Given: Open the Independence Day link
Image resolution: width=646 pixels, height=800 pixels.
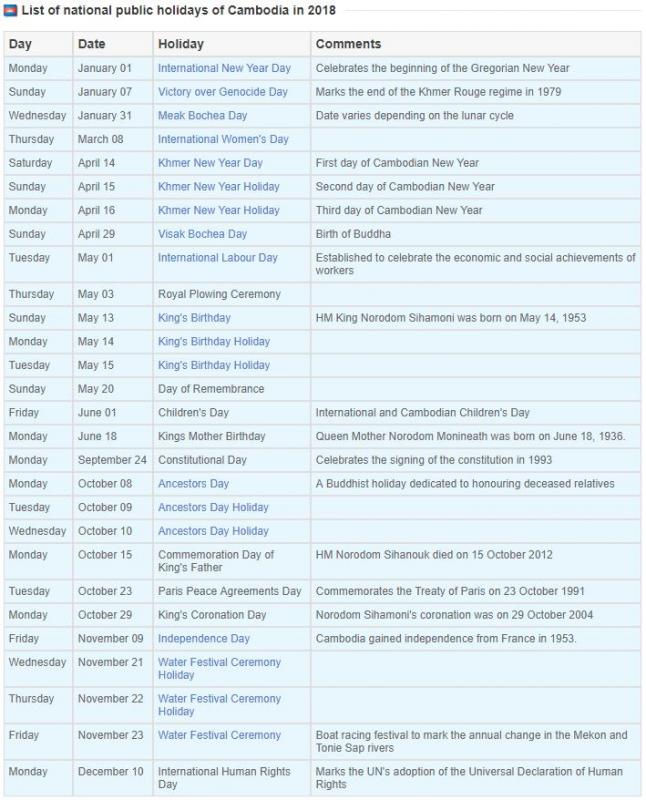Looking at the screenshot, I should pos(204,639).
